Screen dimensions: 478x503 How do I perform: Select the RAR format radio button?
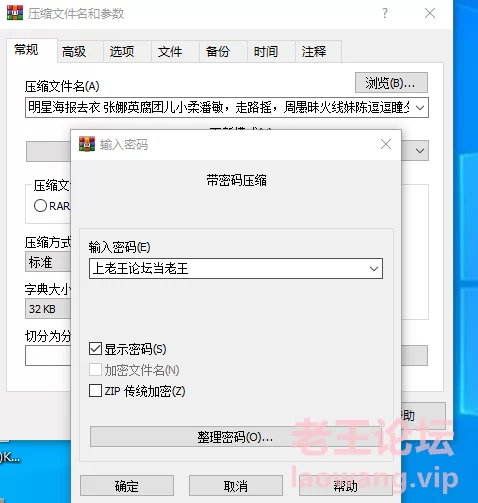40,206
